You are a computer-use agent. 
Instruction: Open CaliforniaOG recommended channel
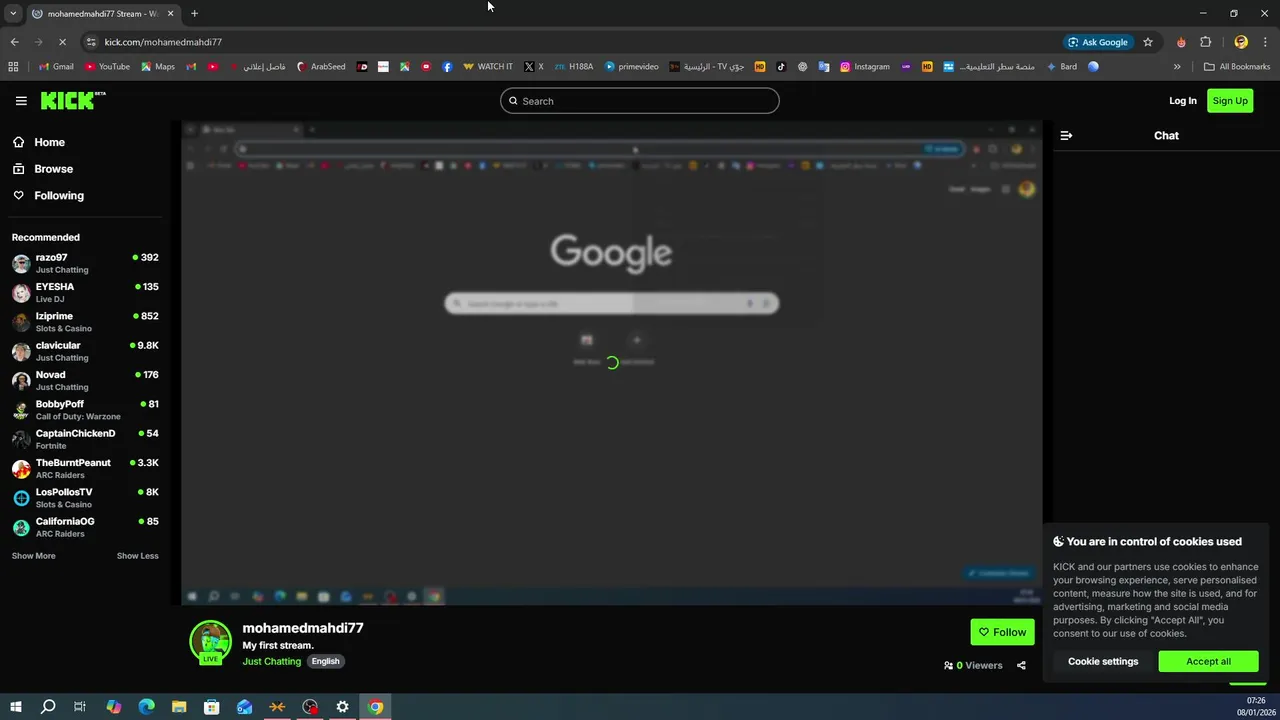click(86, 527)
